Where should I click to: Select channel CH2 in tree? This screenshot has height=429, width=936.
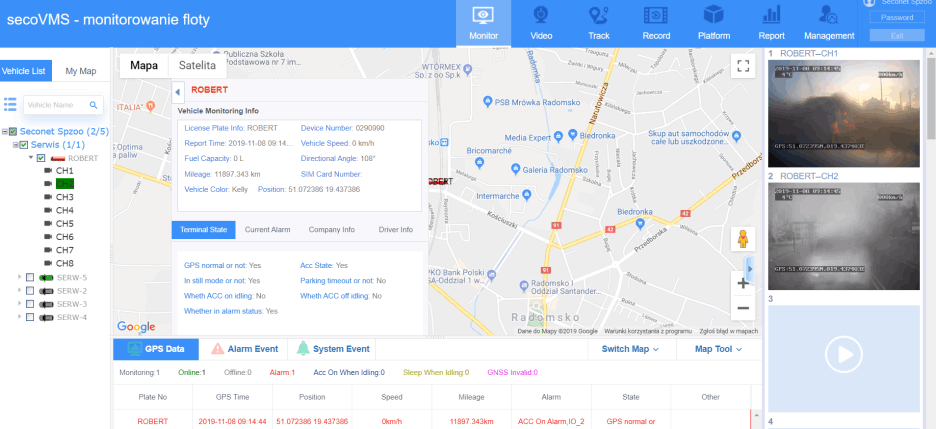[64, 184]
